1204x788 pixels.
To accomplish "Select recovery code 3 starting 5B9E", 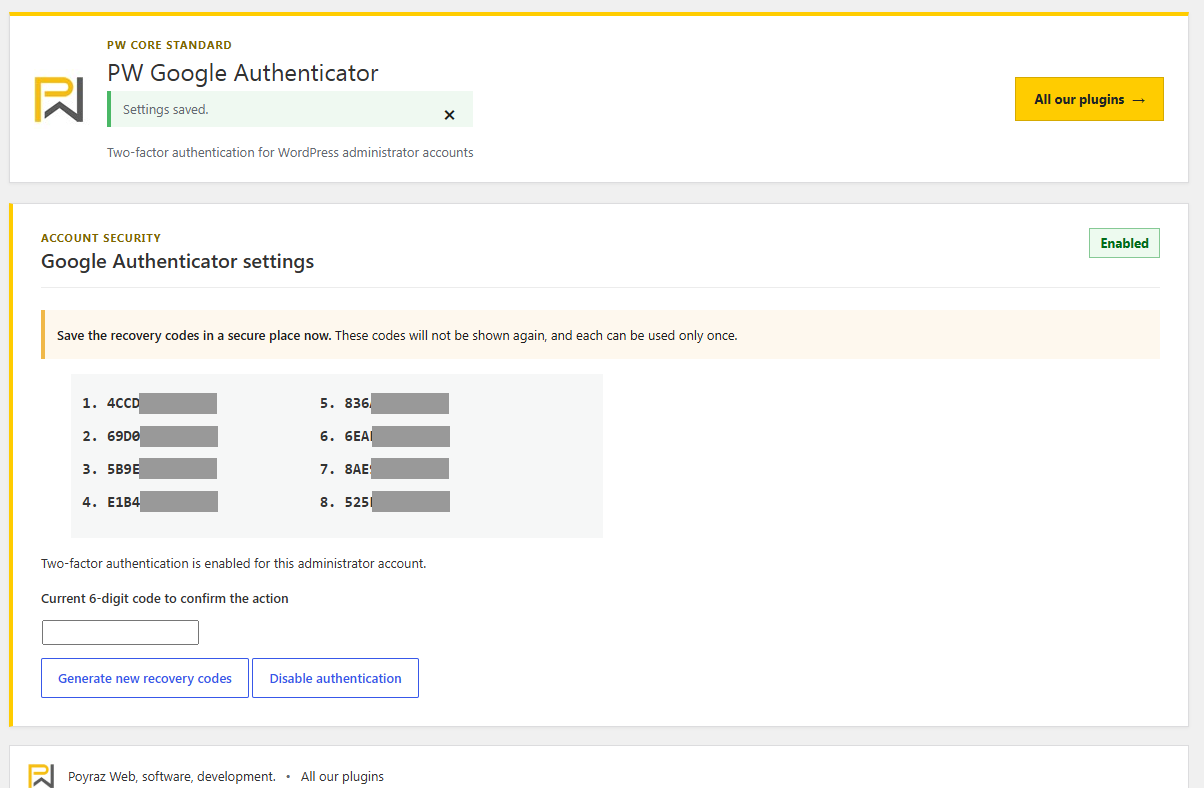I will (162, 469).
